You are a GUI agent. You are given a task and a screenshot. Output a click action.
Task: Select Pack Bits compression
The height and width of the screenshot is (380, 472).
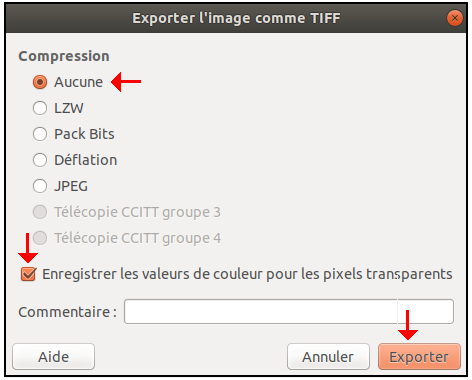coord(40,134)
